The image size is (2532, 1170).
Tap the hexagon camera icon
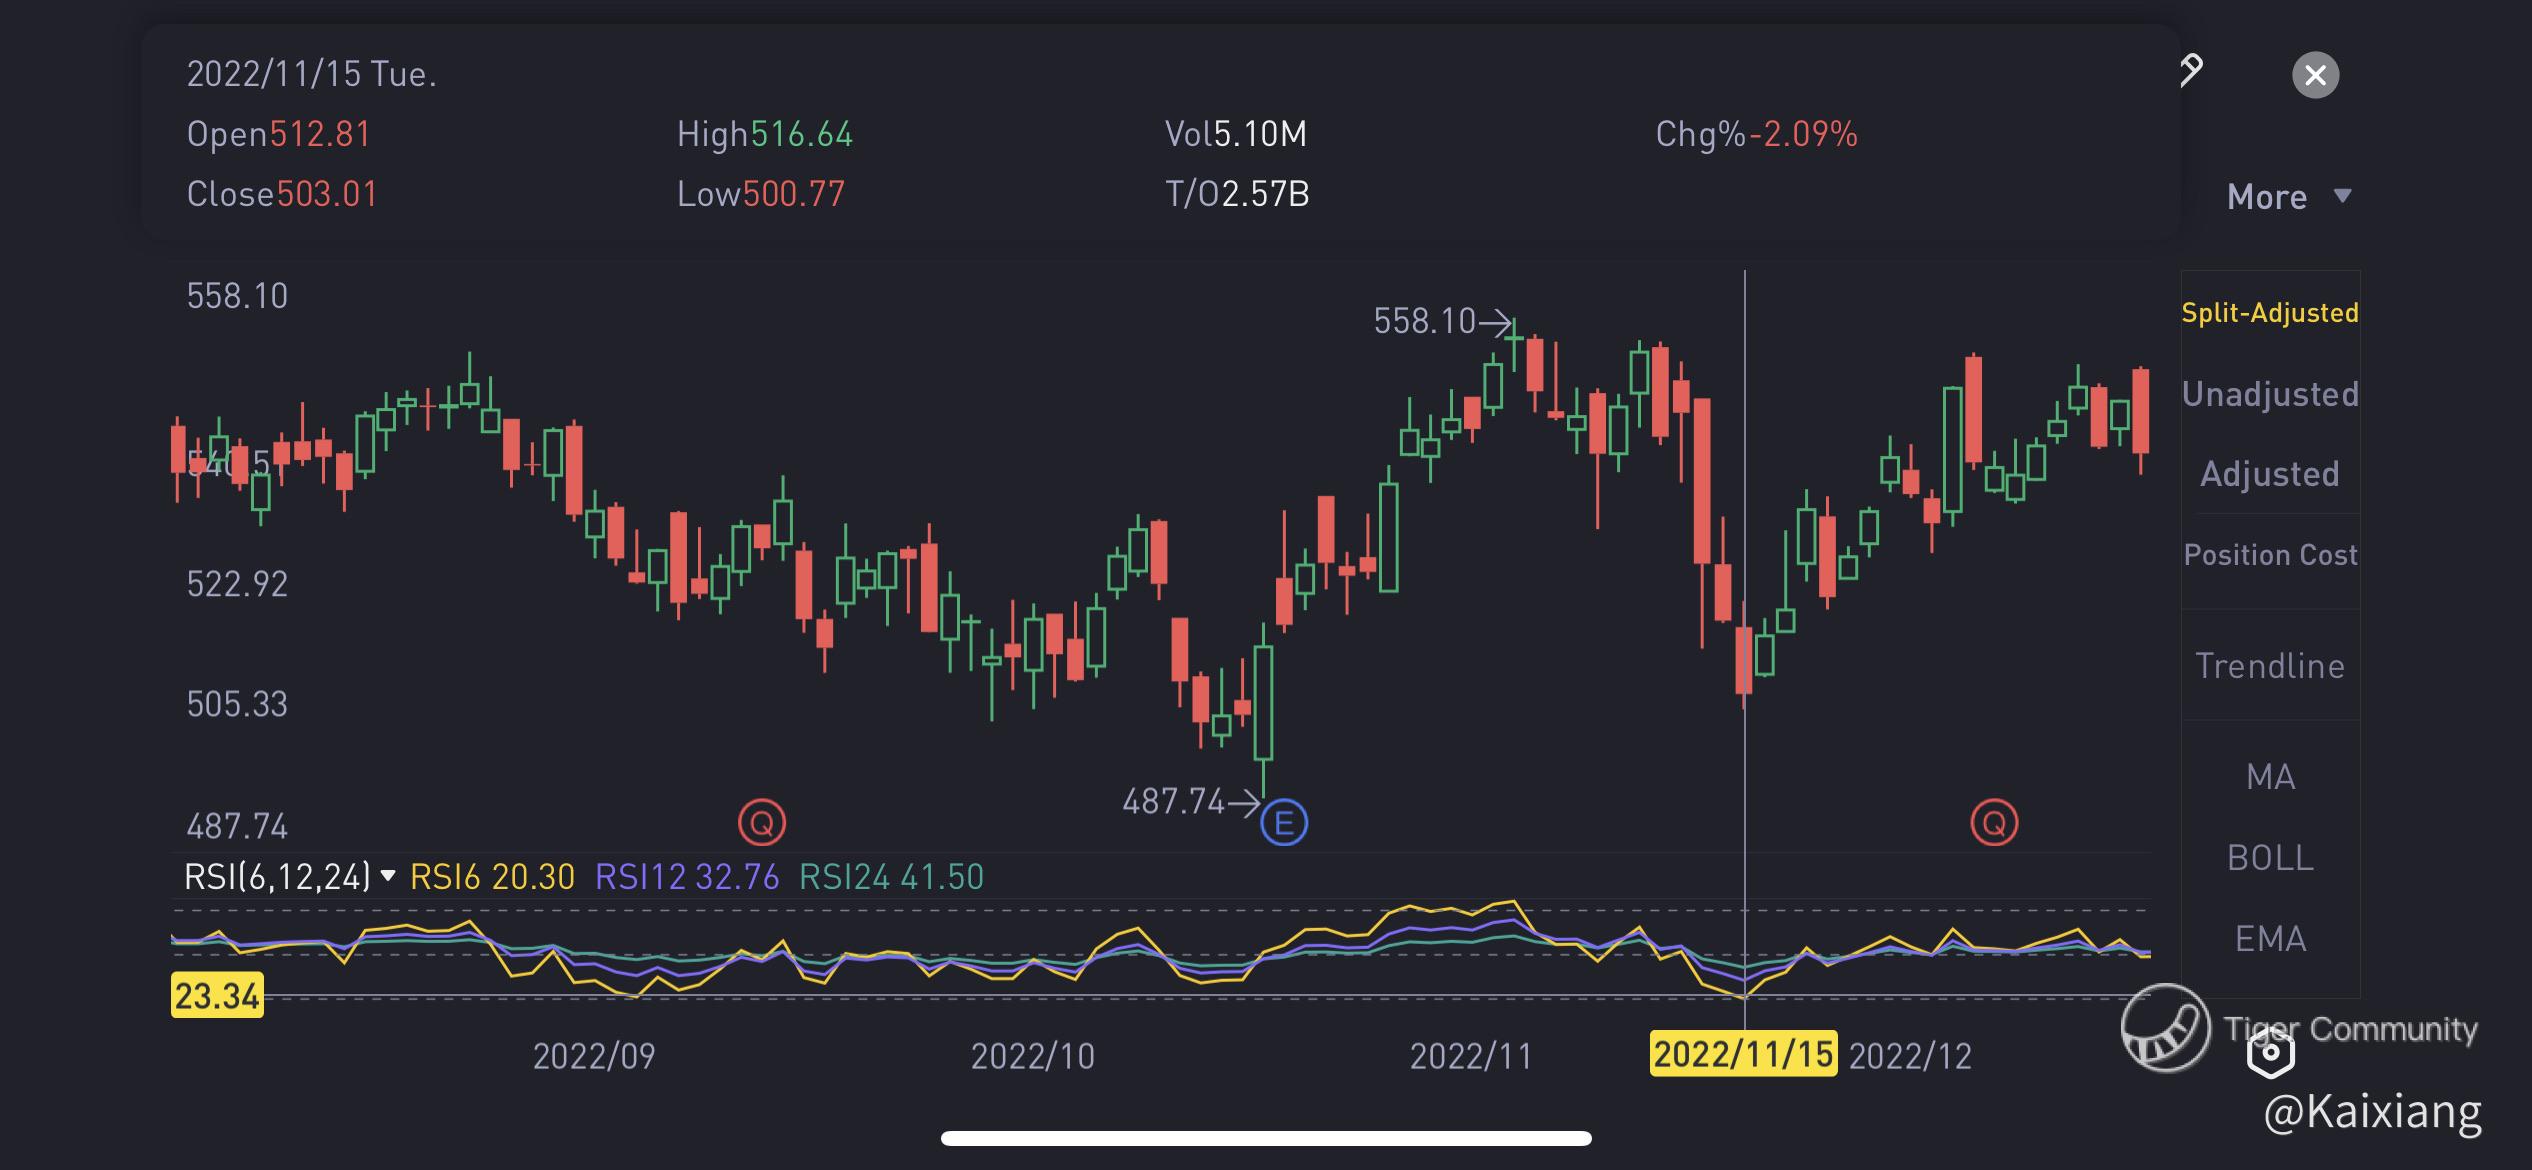point(2270,1052)
